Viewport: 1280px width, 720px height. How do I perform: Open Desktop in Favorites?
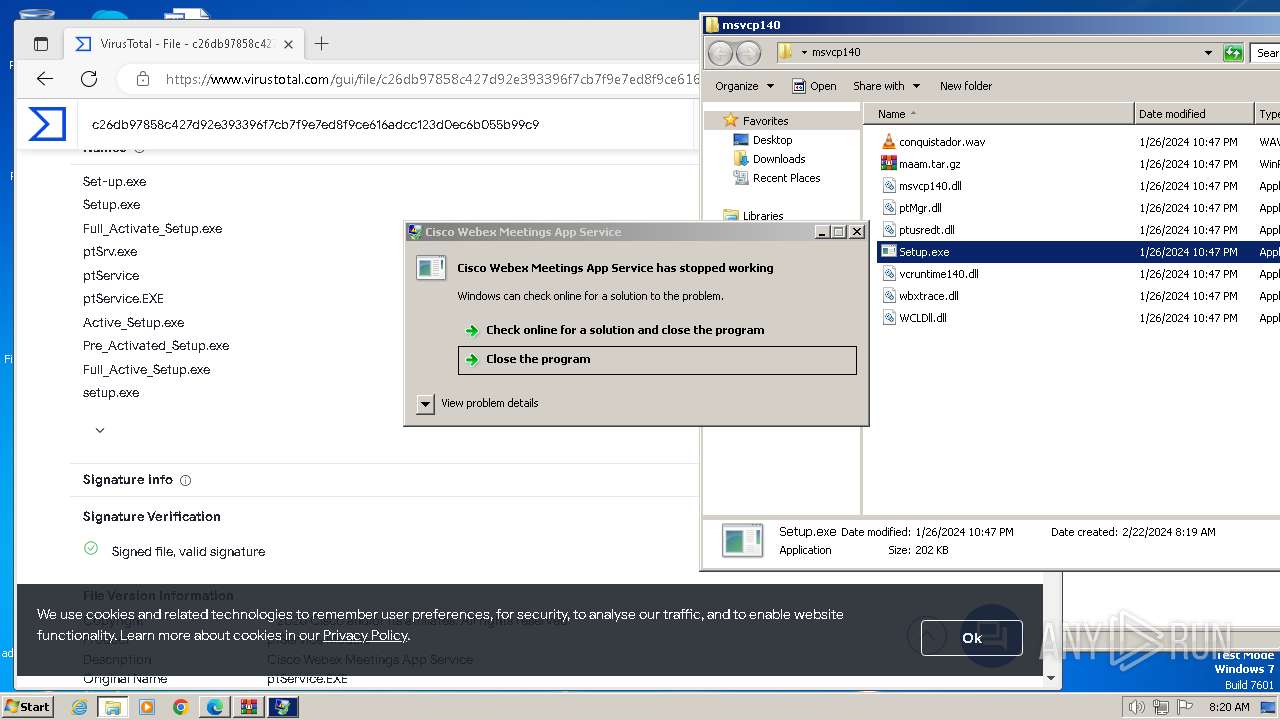[772, 140]
